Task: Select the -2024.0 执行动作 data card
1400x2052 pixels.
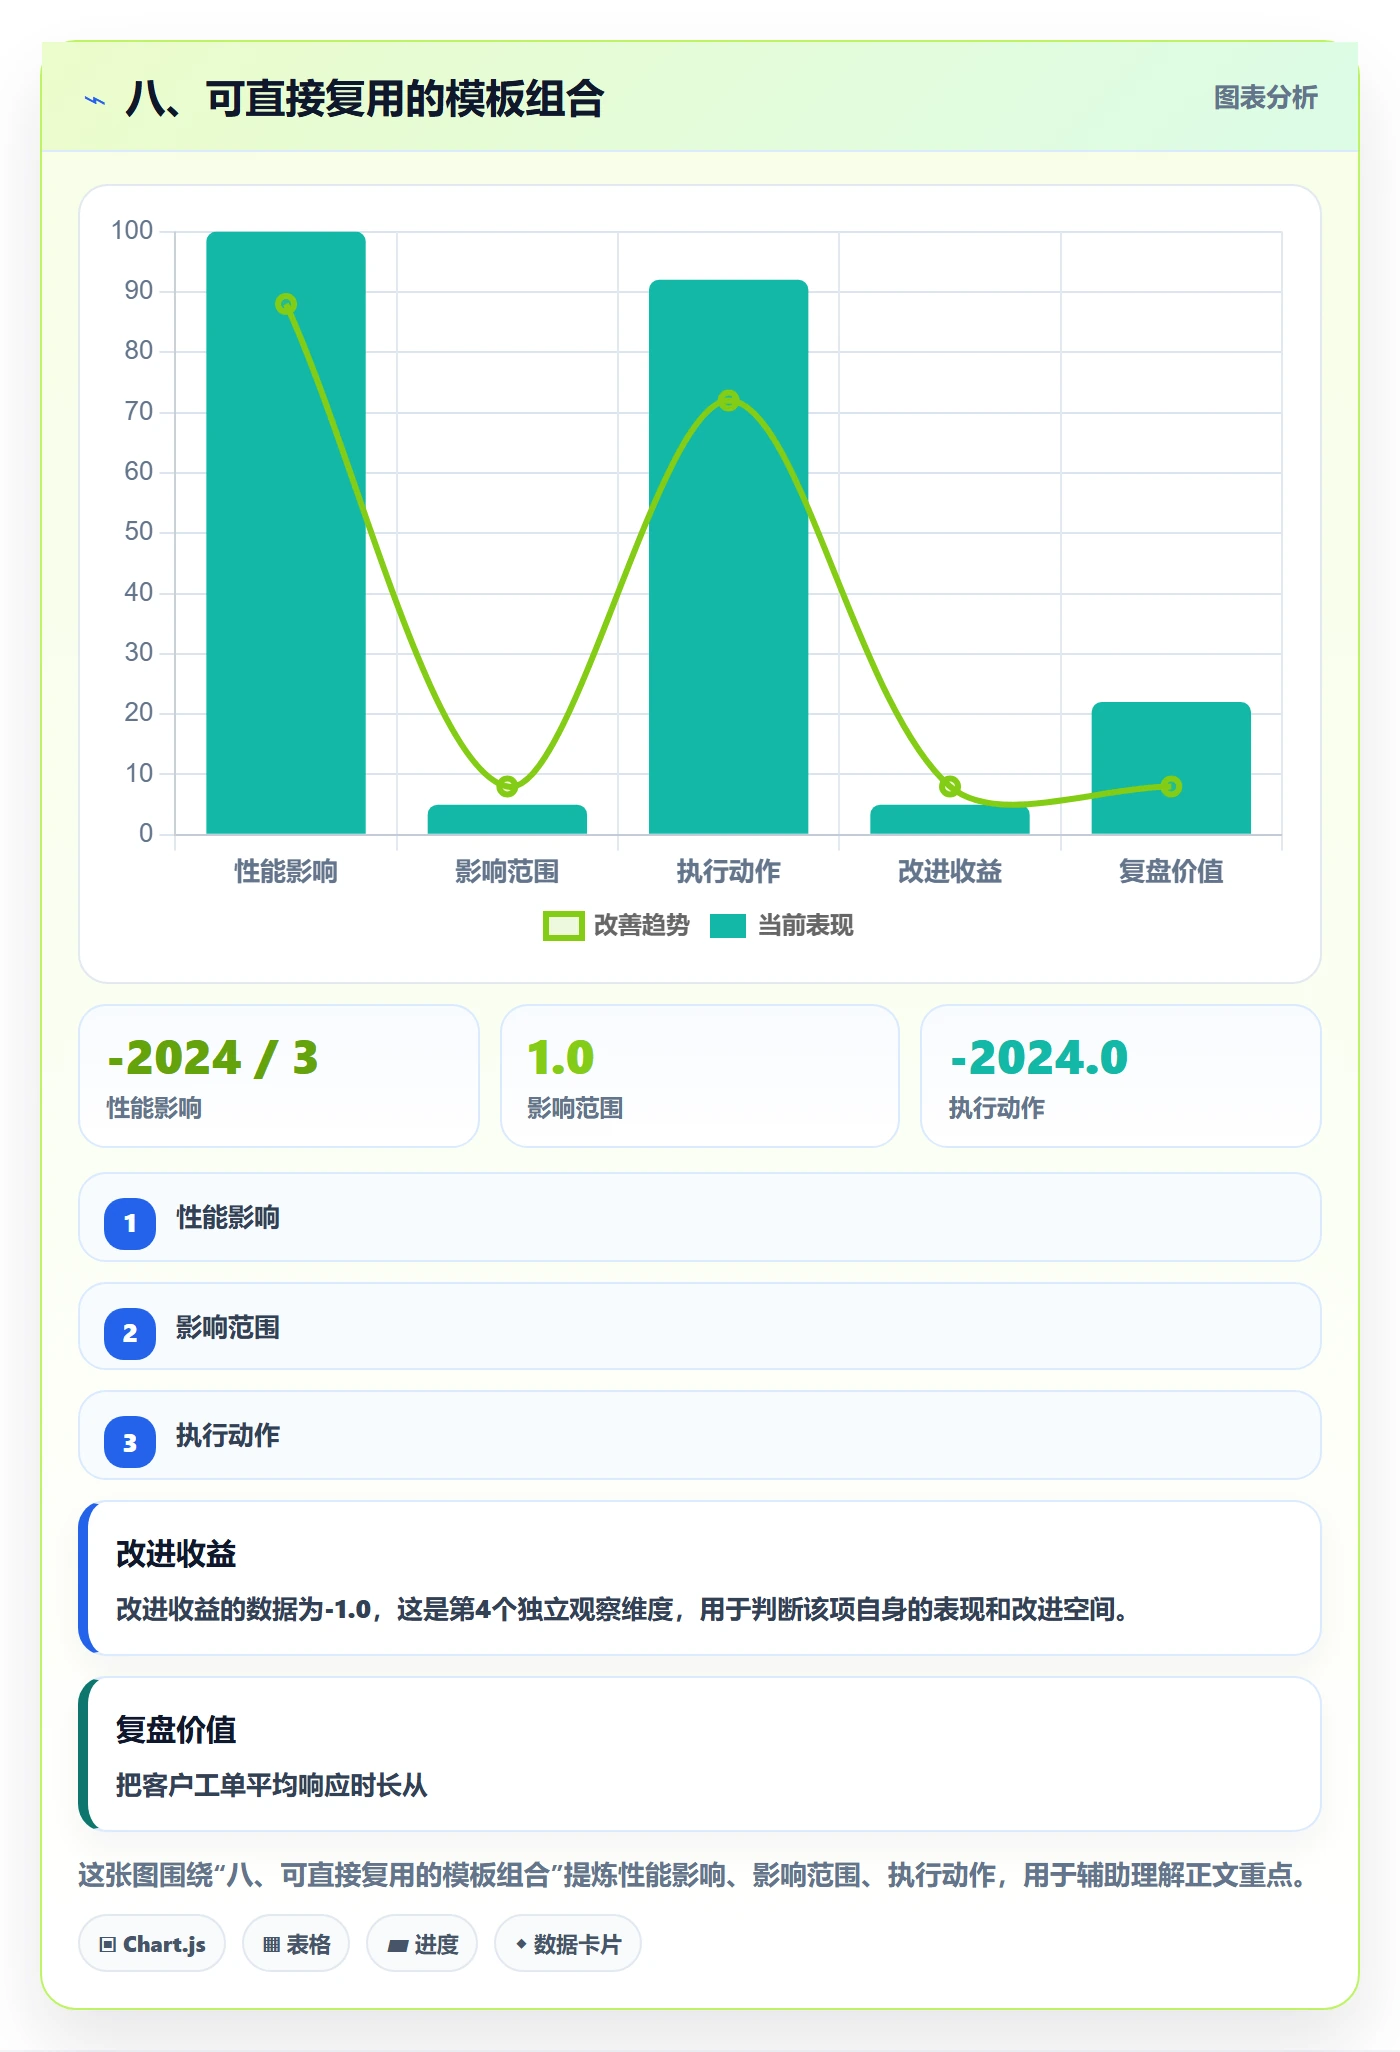Action: (x=1121, y=1076)
